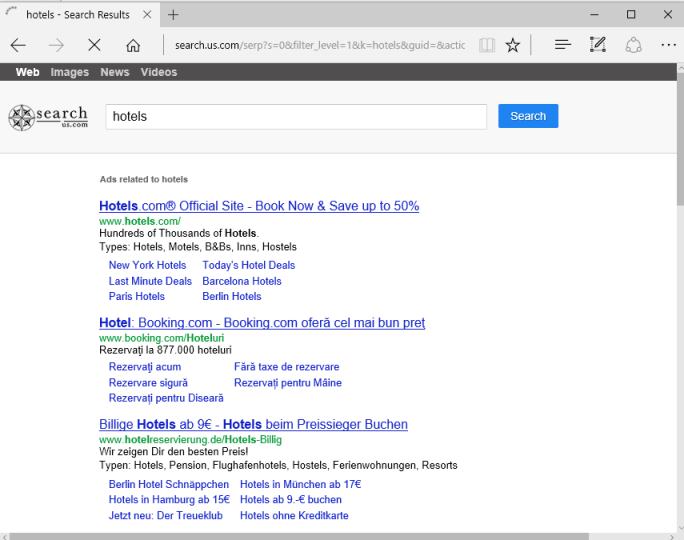Open Rezervați pentru Diseară sublink
This screenshot has height=540, width=684.
pyautogui.click(x=166, y=398)
